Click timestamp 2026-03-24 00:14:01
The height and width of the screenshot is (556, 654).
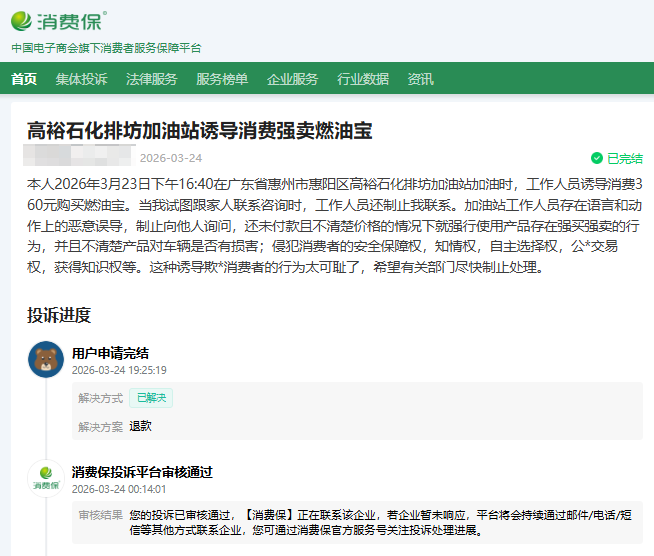pos(119,489)
